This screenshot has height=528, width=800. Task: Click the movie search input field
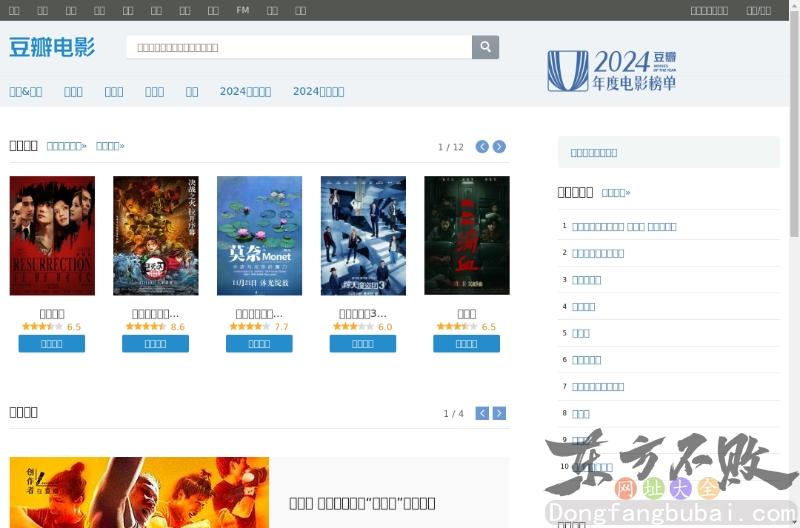(298, 47)
